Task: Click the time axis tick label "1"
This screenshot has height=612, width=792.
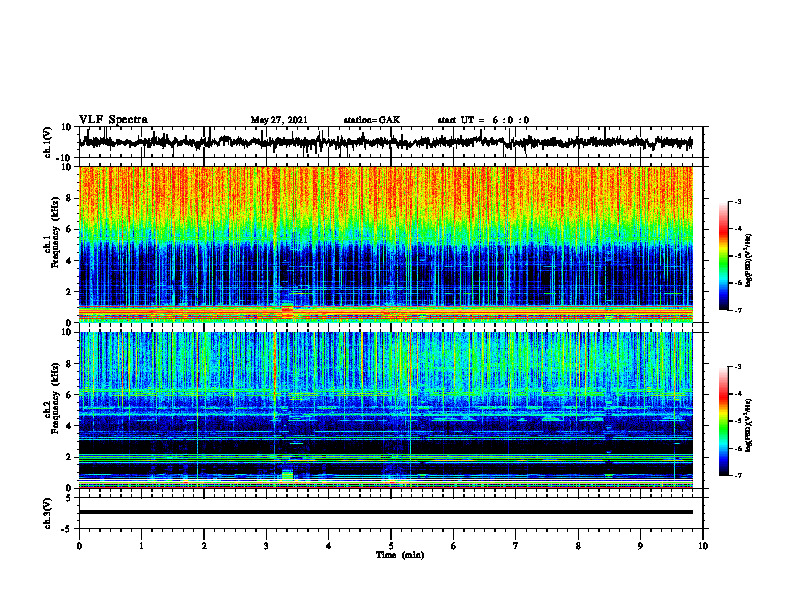Action: [x=141, y=546]
